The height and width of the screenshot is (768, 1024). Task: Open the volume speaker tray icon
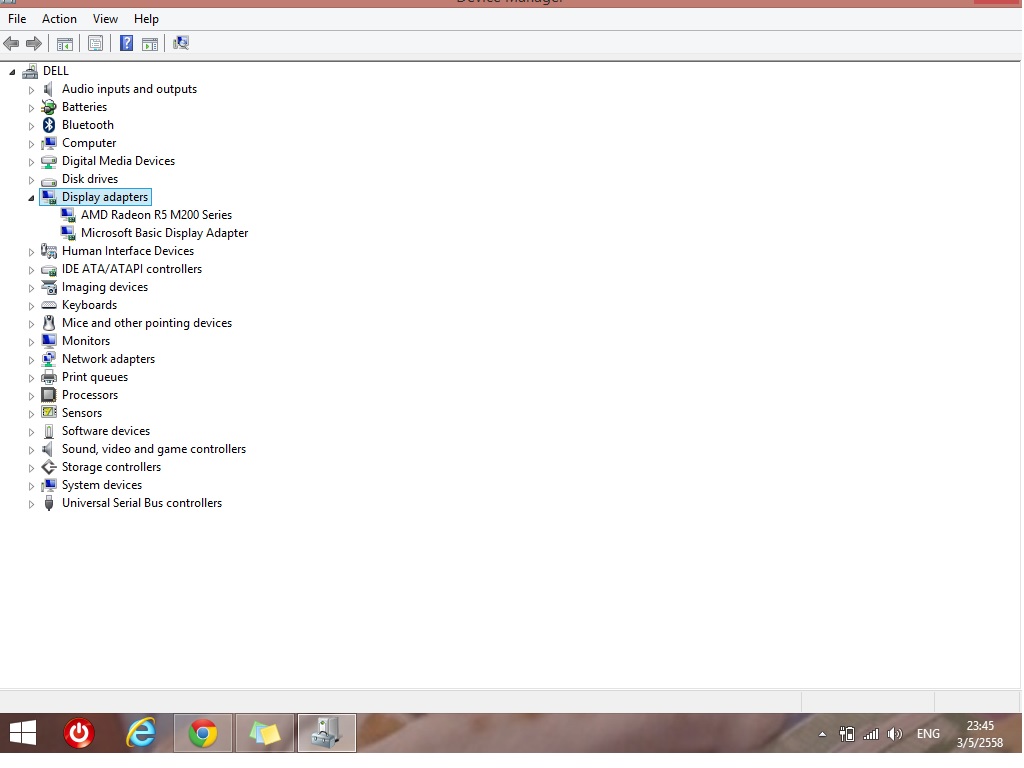tap(895, 735)
